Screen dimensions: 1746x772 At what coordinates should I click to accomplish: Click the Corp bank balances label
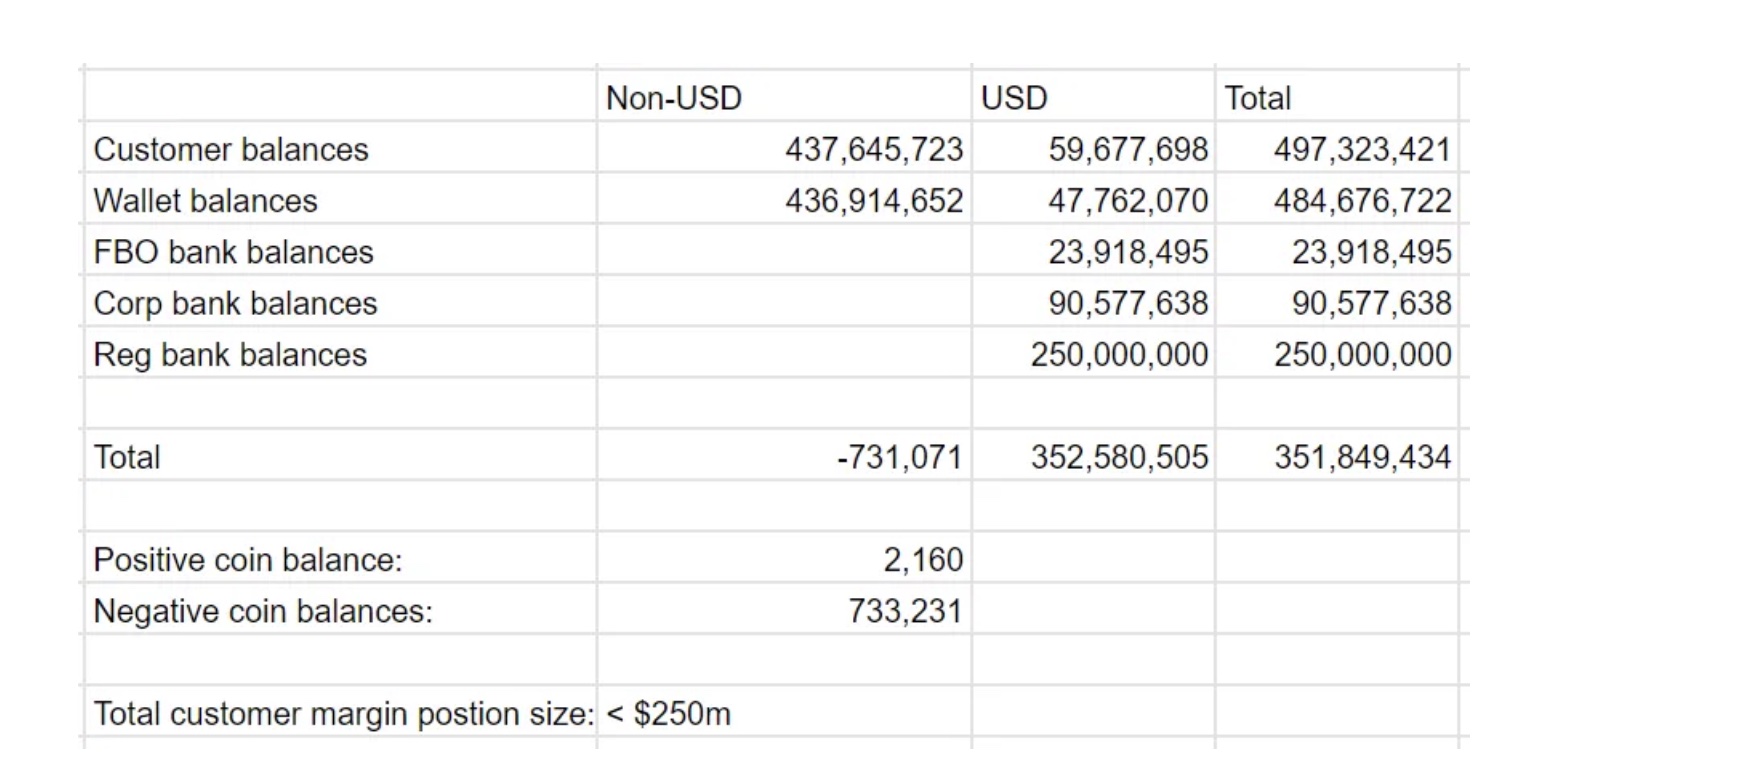pos(235,304)
